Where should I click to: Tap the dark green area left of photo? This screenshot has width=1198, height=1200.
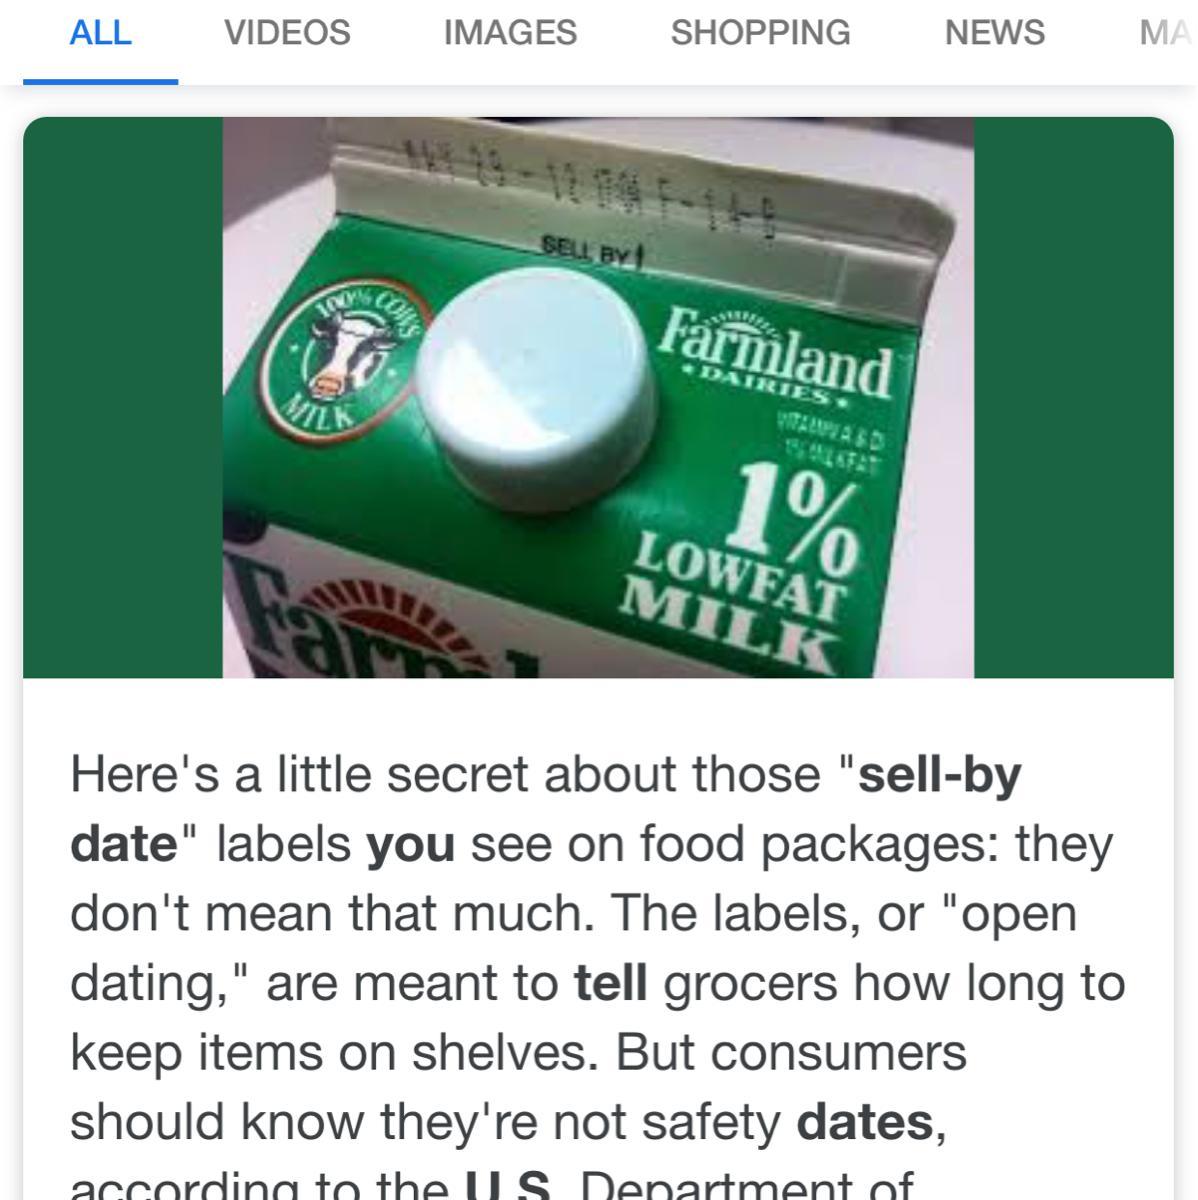(x=123, y=397)
